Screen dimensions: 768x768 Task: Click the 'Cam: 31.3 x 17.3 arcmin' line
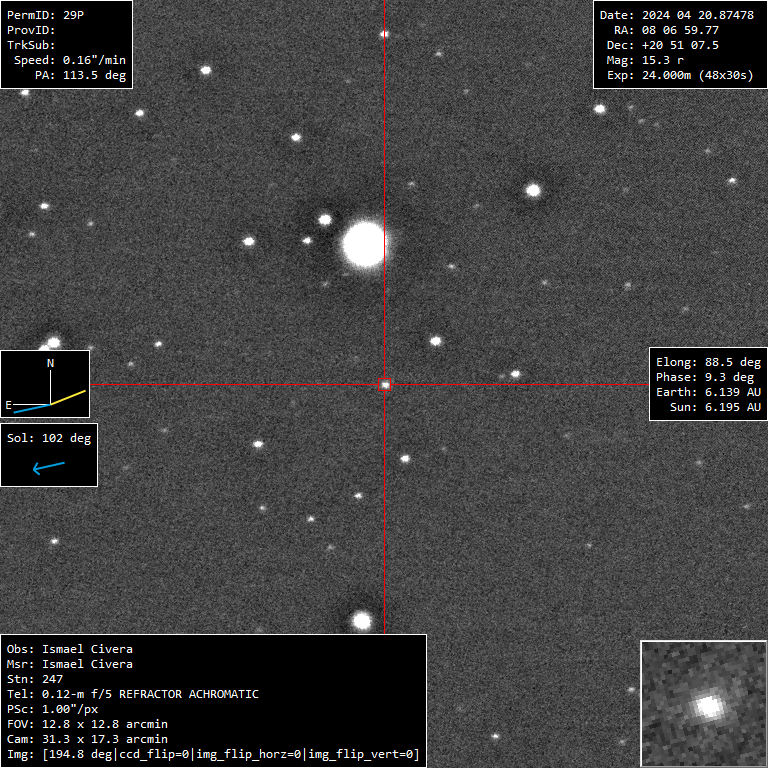point(87,739)
